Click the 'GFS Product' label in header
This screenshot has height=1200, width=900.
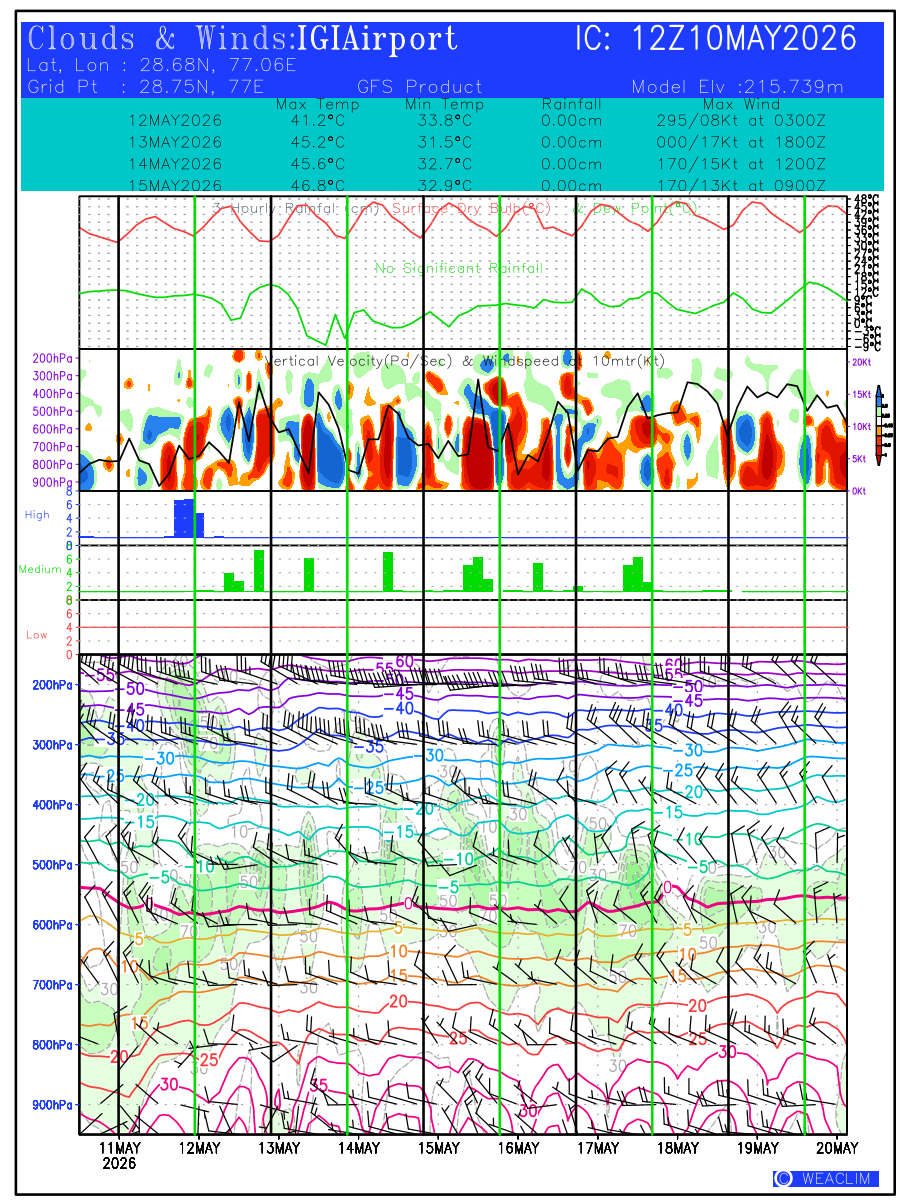pyautogui.click(x=419, y=87)
